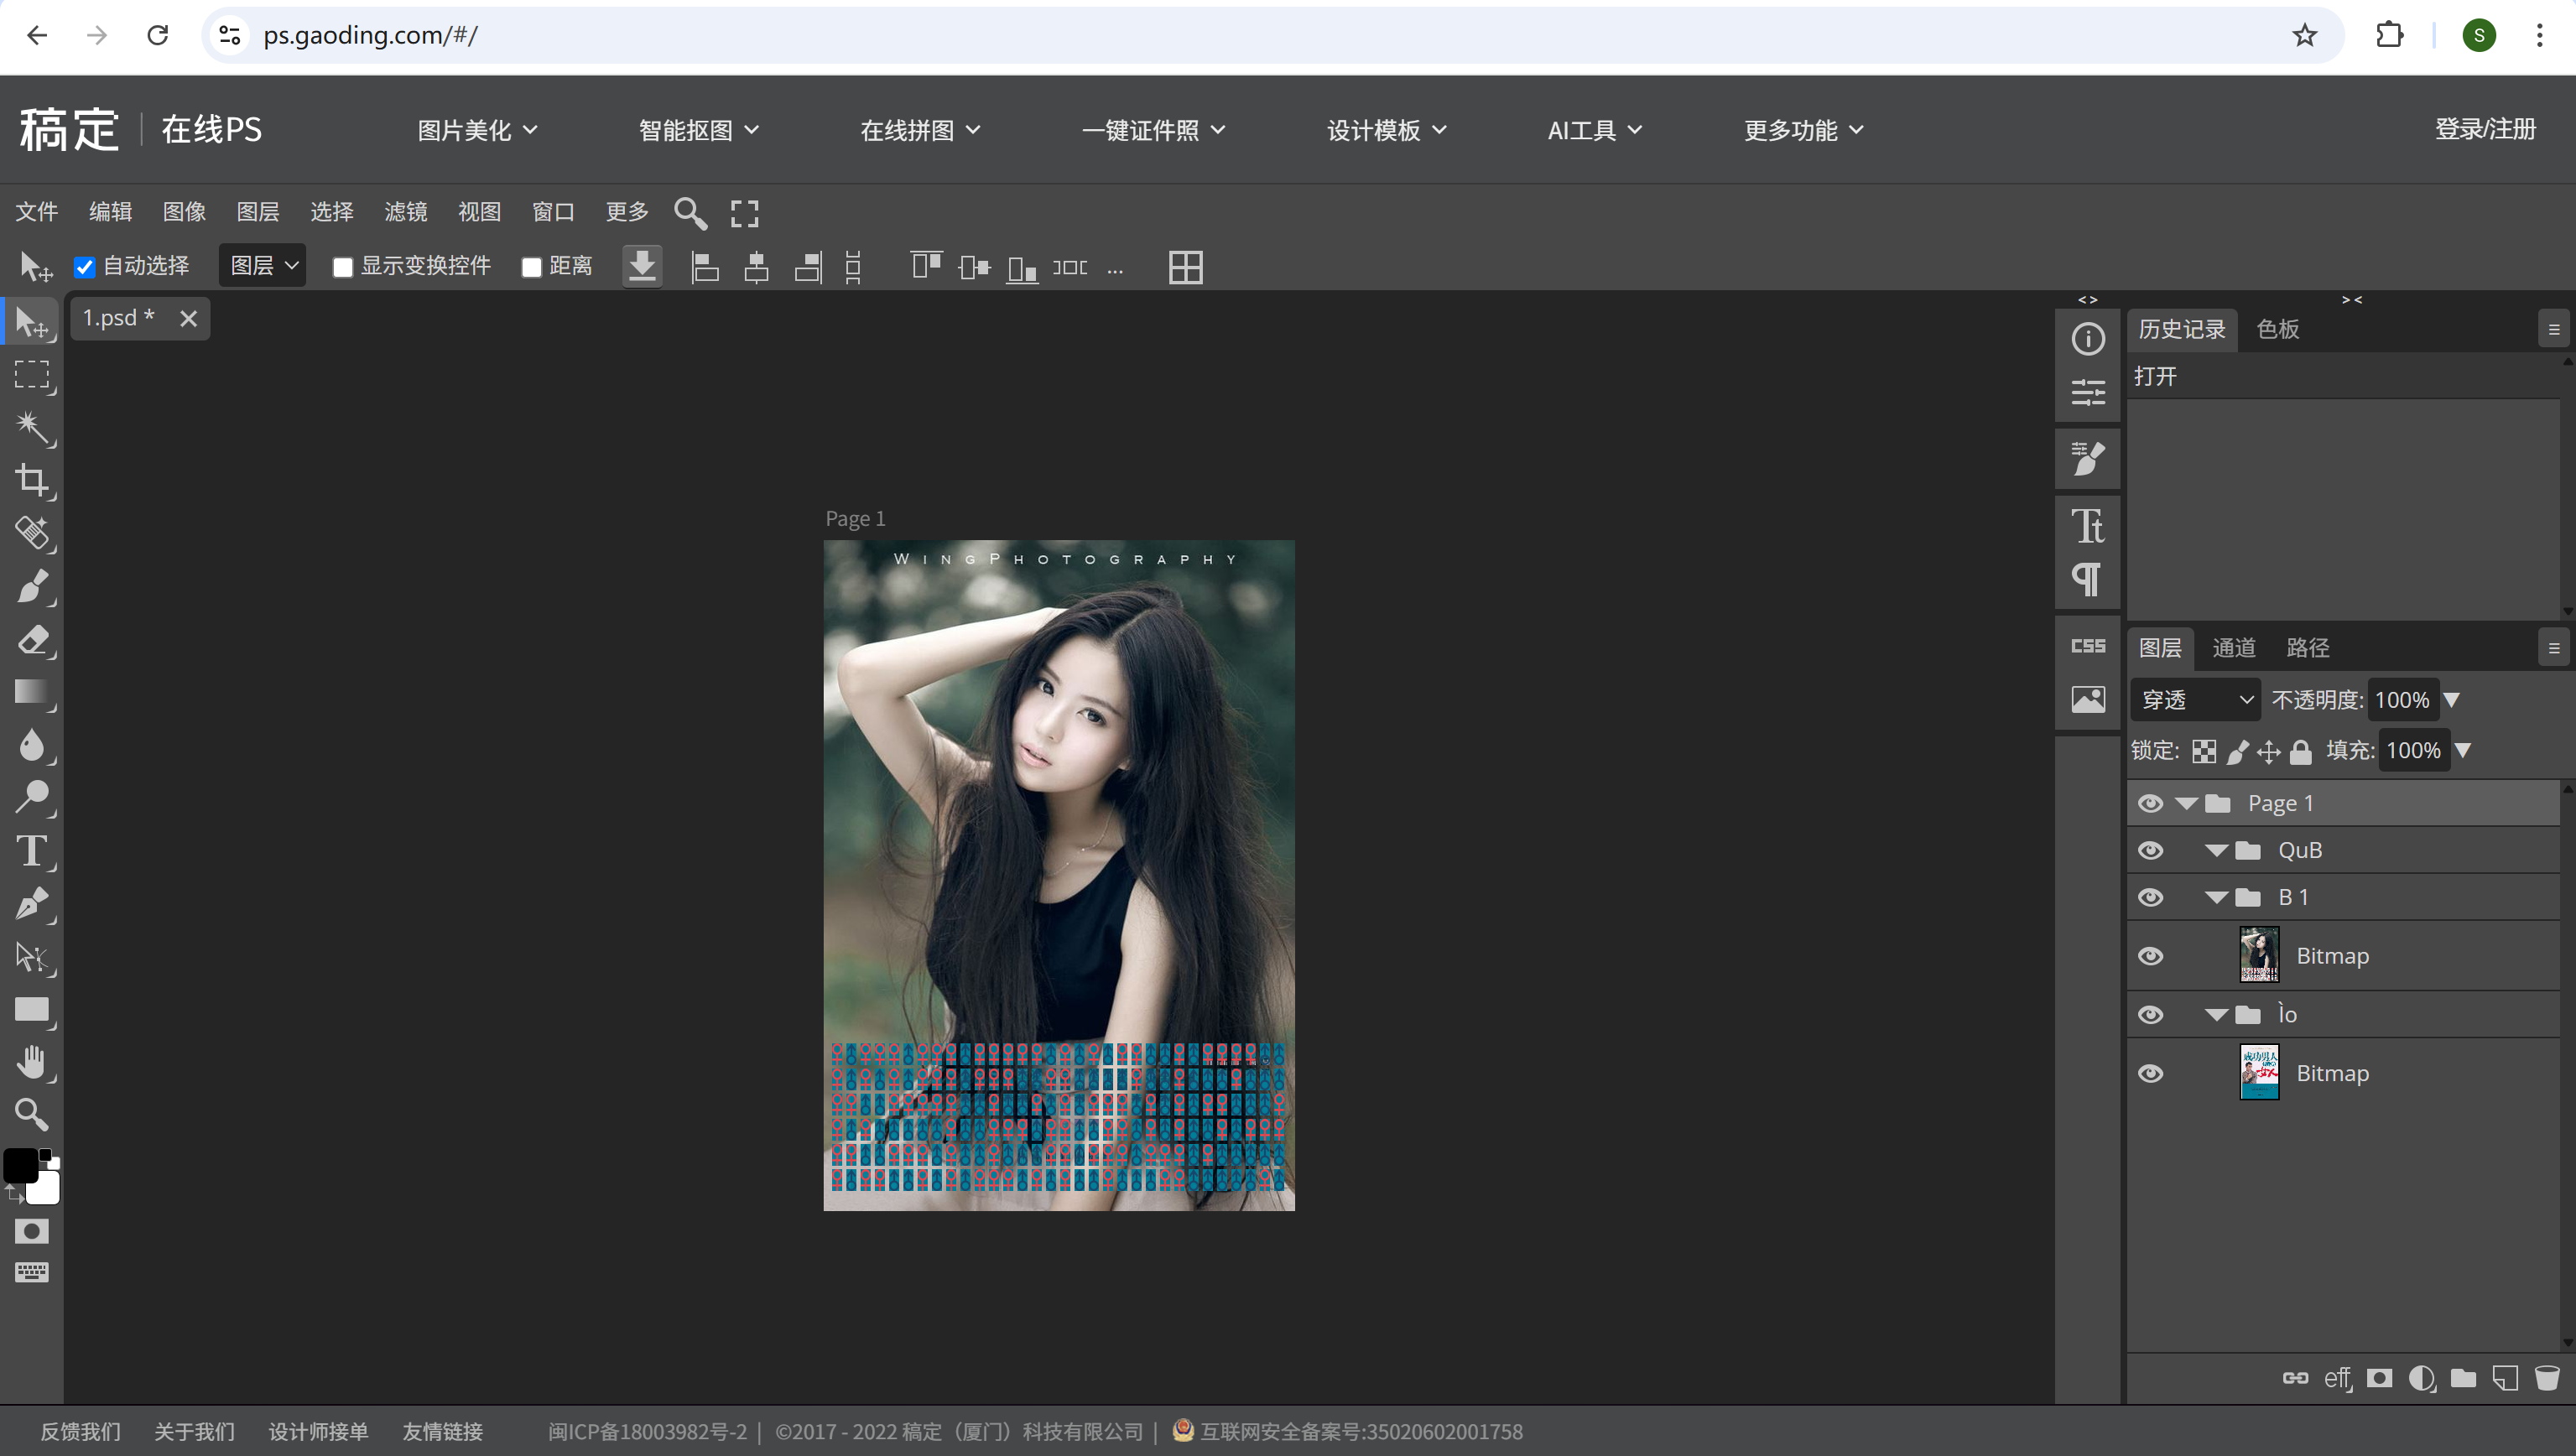Switch to the 通道 tab

[x=2233, y=648]
